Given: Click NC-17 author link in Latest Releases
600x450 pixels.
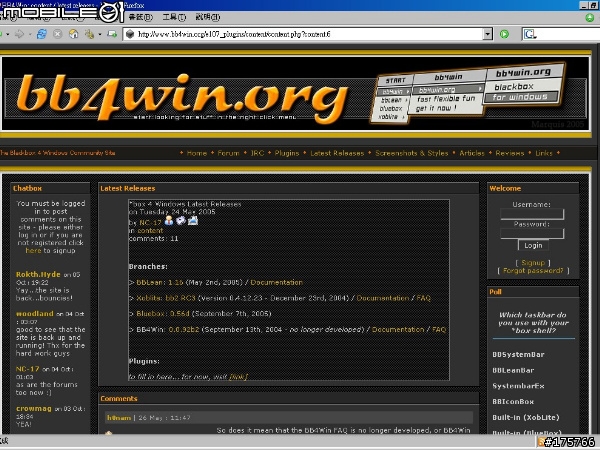Looking at the screenshot, I should 150,222.
